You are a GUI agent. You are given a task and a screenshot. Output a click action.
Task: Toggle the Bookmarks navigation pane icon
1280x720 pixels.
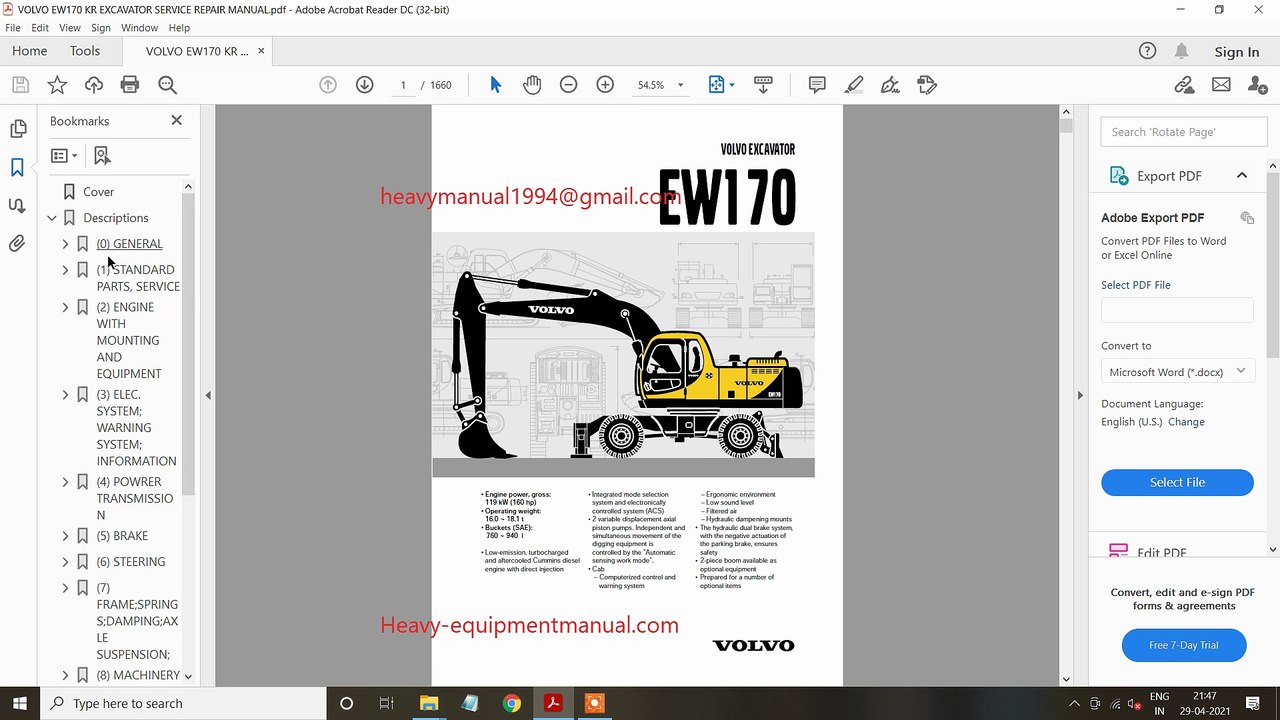18,167
